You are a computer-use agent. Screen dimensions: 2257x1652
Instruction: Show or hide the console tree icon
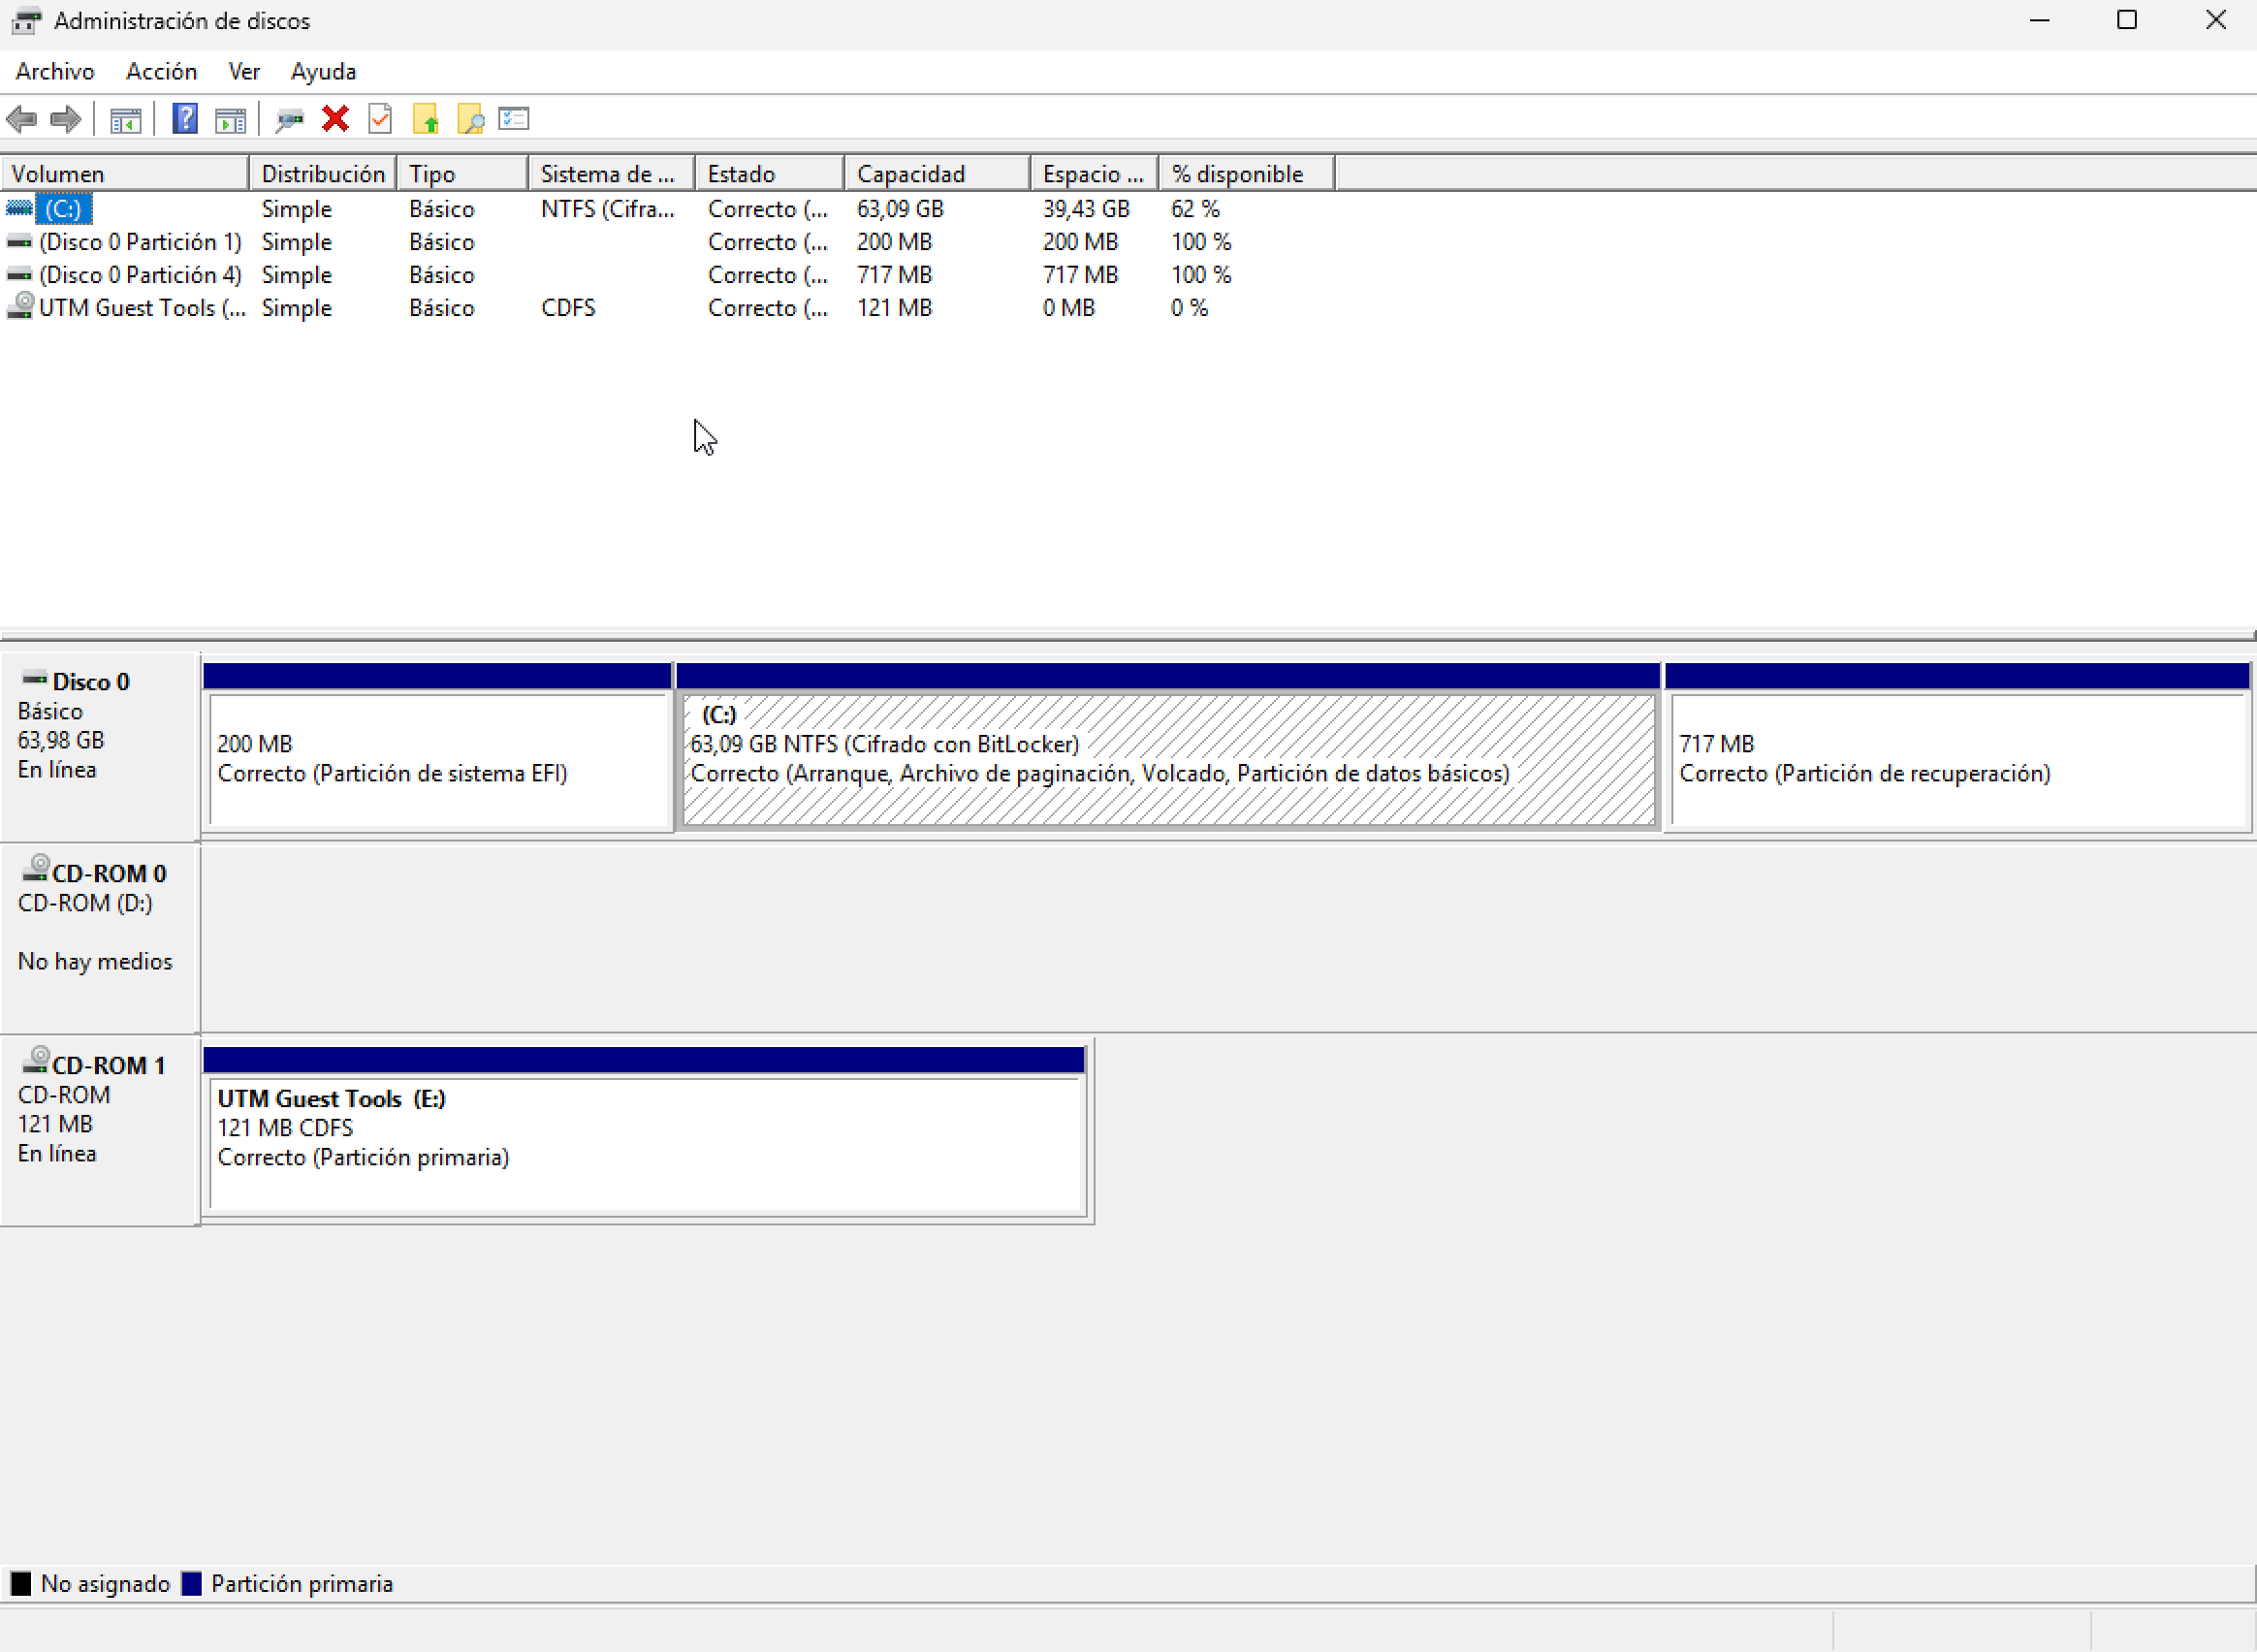point(125,120)
